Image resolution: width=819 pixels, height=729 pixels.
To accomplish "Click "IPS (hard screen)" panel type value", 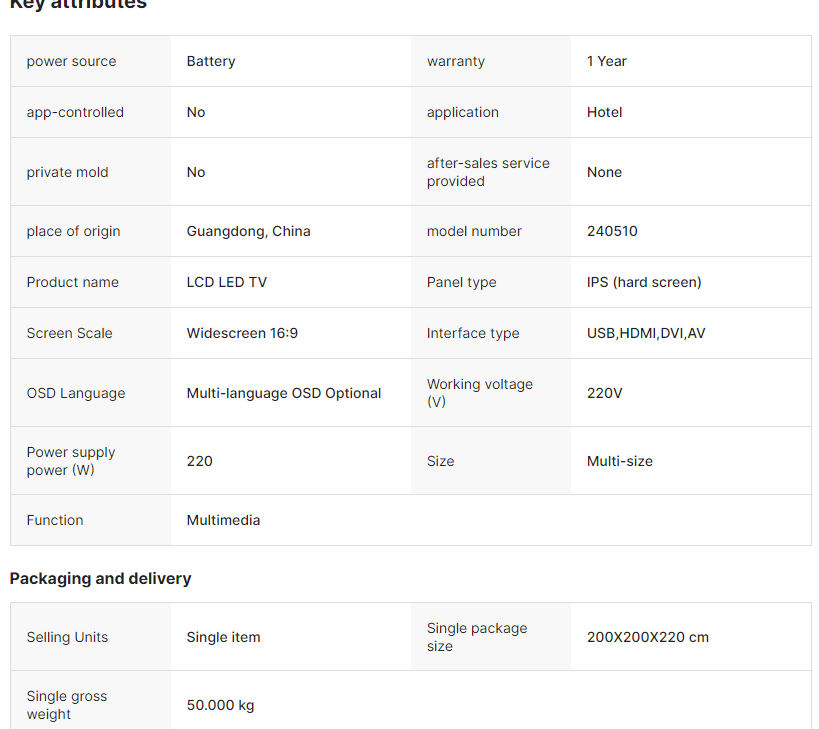I will pyautogui.click(x=644, y=282).
